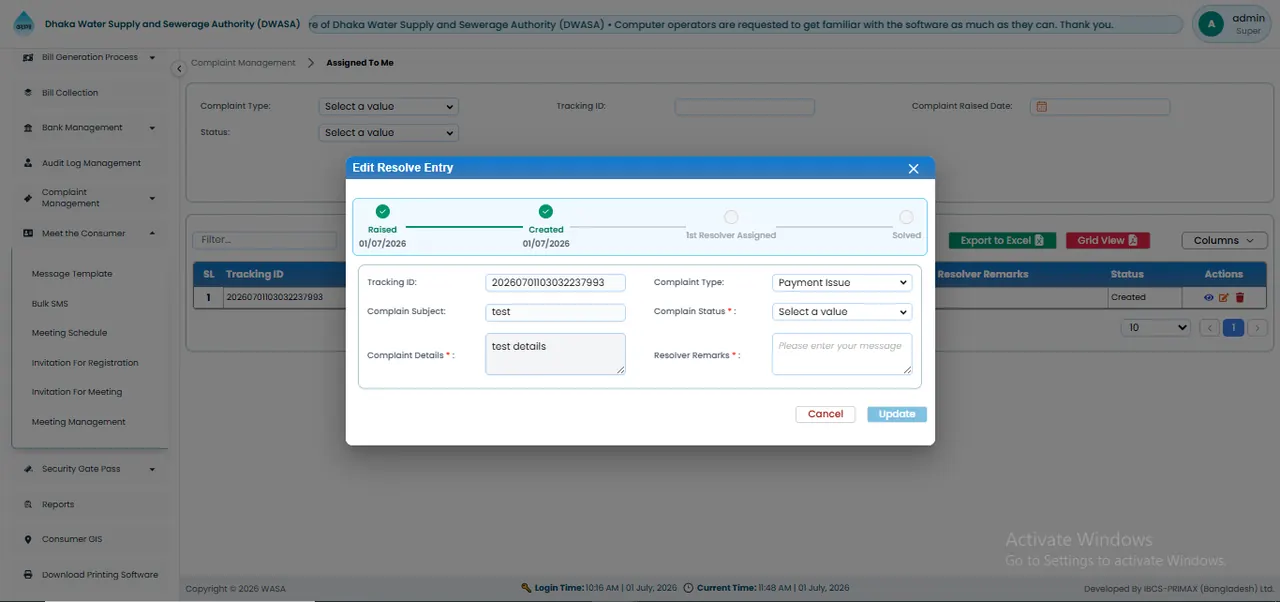Open Message Template in the sidebar

pos(72,274)
